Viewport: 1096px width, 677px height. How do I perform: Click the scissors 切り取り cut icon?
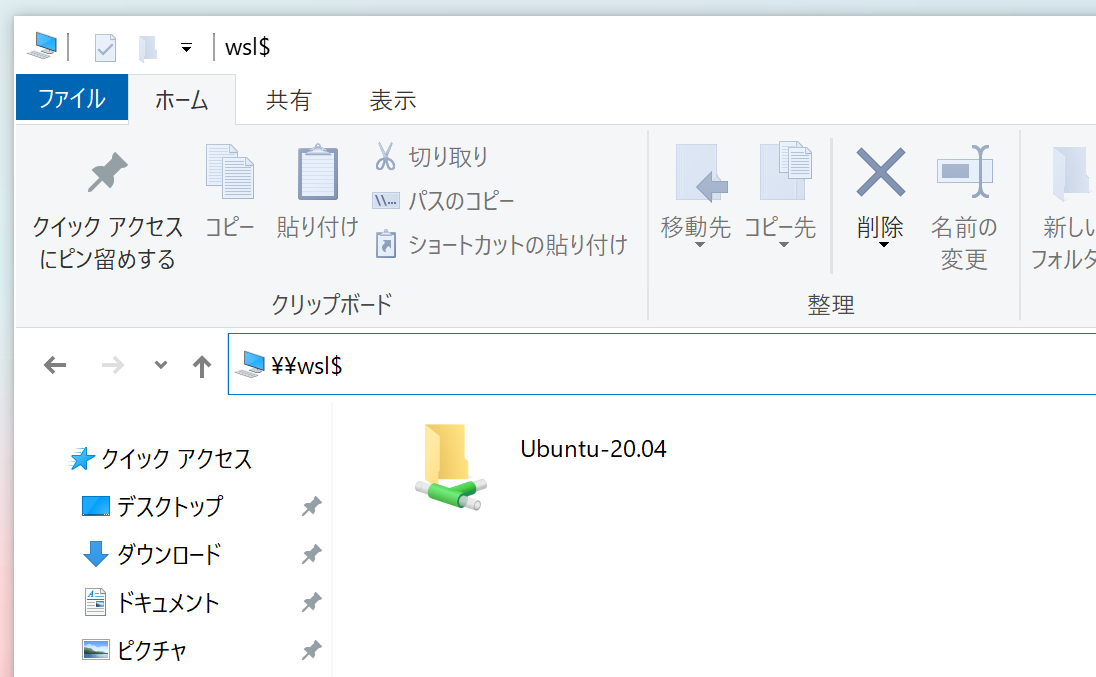tap(385, 157)
